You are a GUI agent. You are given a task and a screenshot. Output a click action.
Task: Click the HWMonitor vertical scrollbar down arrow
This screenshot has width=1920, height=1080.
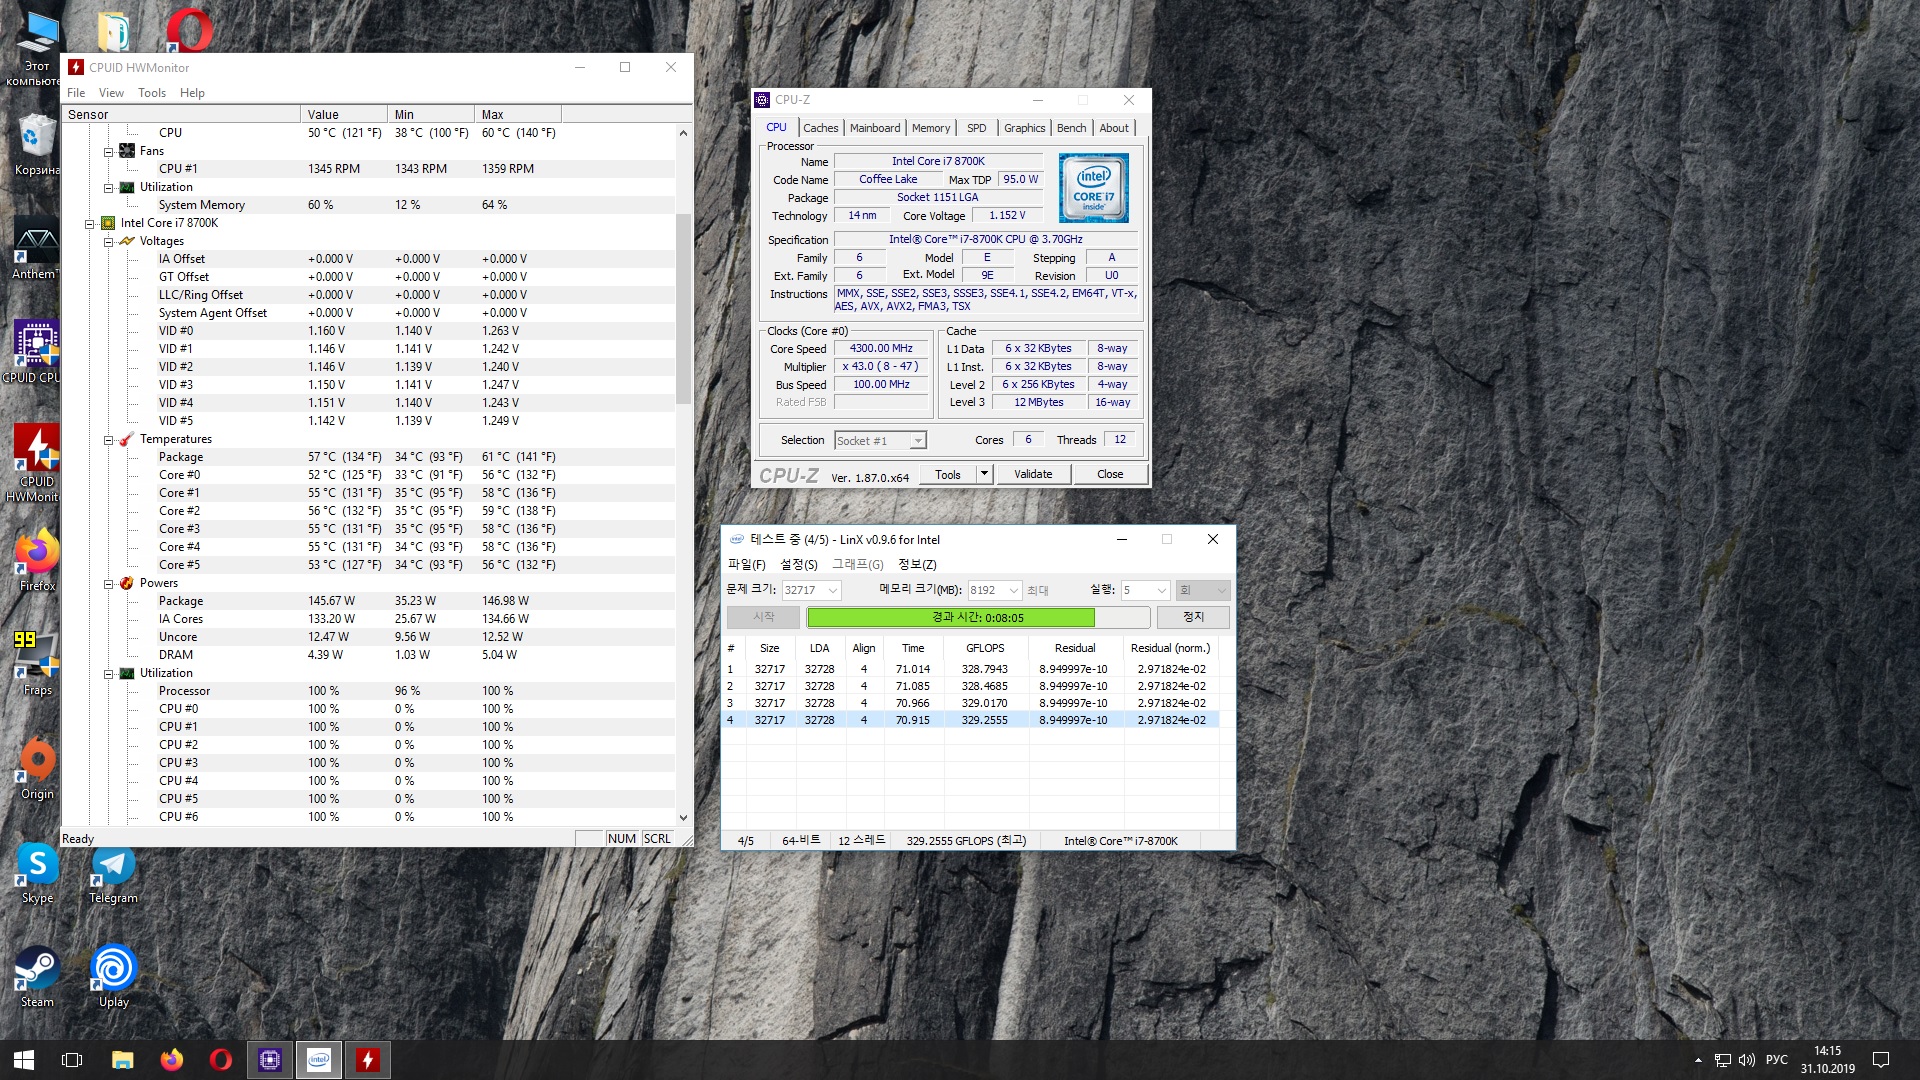coord(684,818)
